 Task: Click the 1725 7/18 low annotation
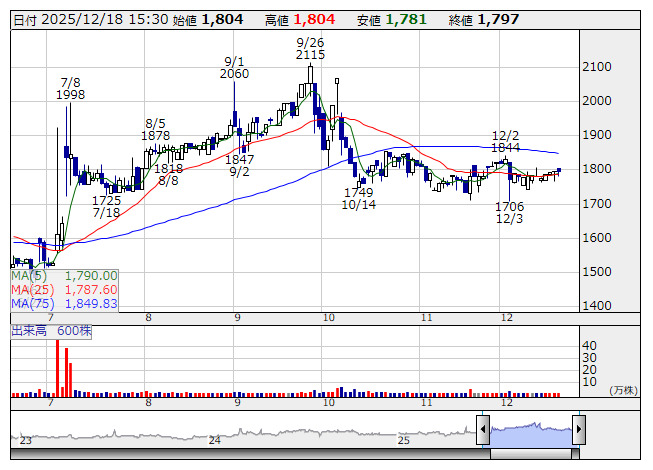coord(107,206)
